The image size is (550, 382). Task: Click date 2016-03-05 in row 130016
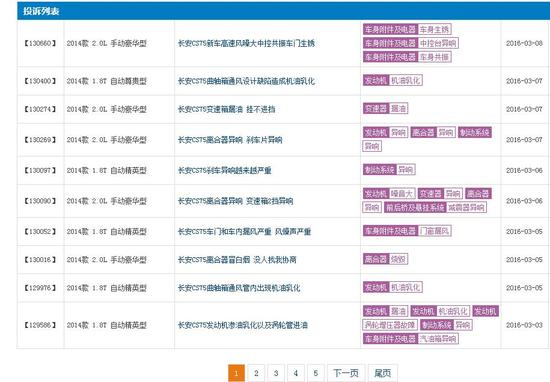click(x=524, y=260)
